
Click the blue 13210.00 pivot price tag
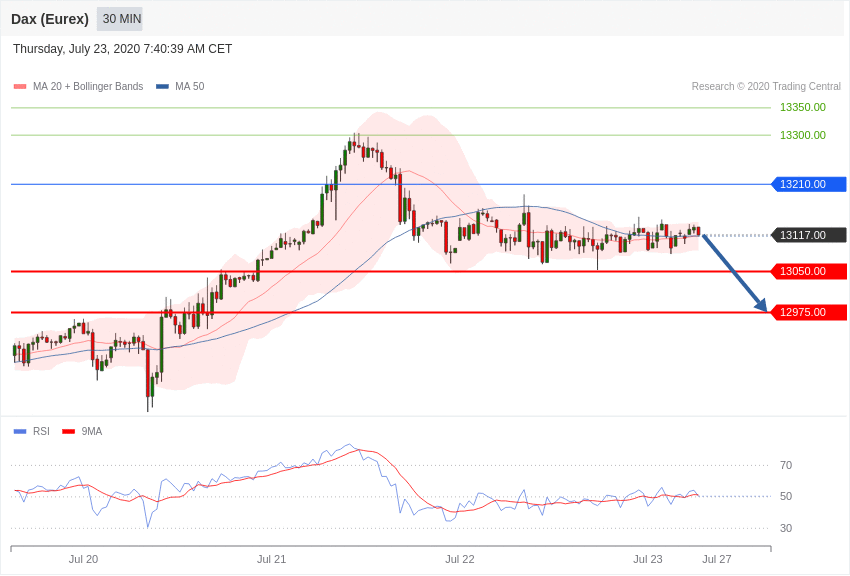[x=809, y=184]
